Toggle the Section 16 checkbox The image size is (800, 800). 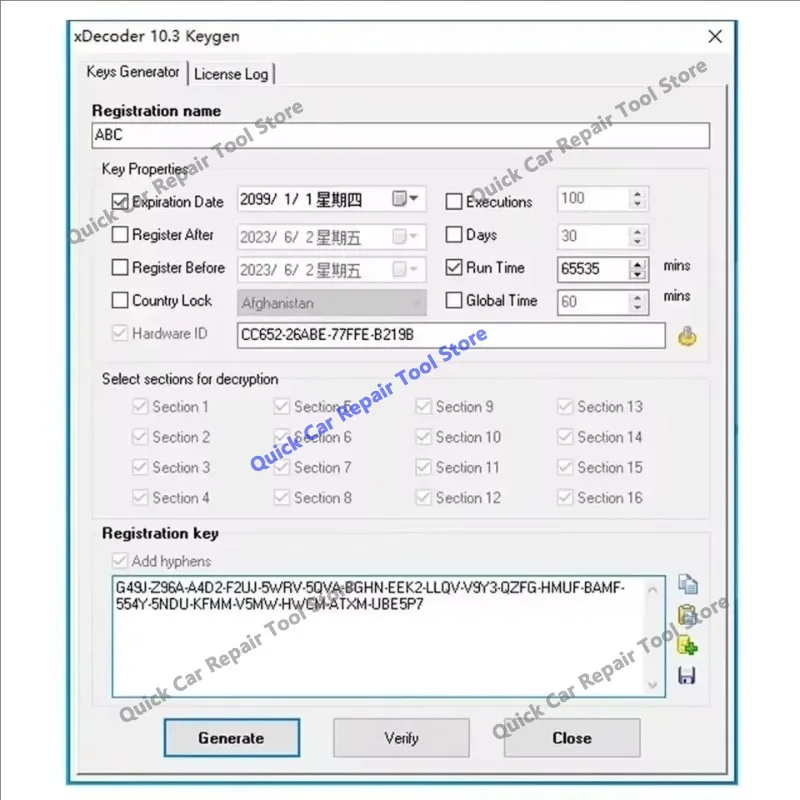coord(565,497)
